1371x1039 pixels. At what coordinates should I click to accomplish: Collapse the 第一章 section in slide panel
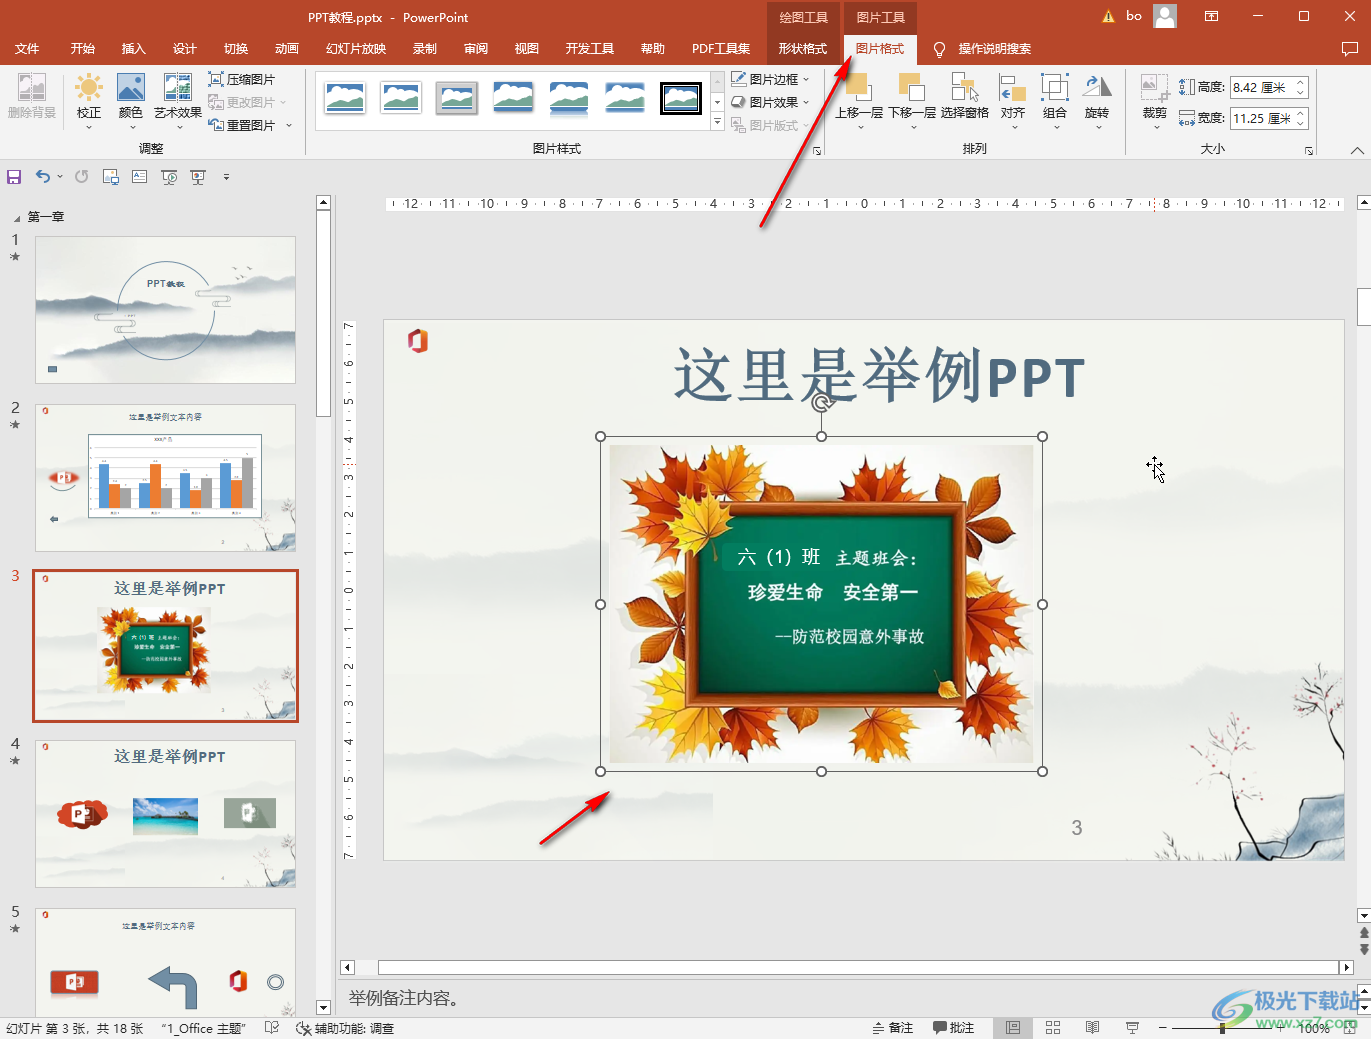click(x=16, y=217)
